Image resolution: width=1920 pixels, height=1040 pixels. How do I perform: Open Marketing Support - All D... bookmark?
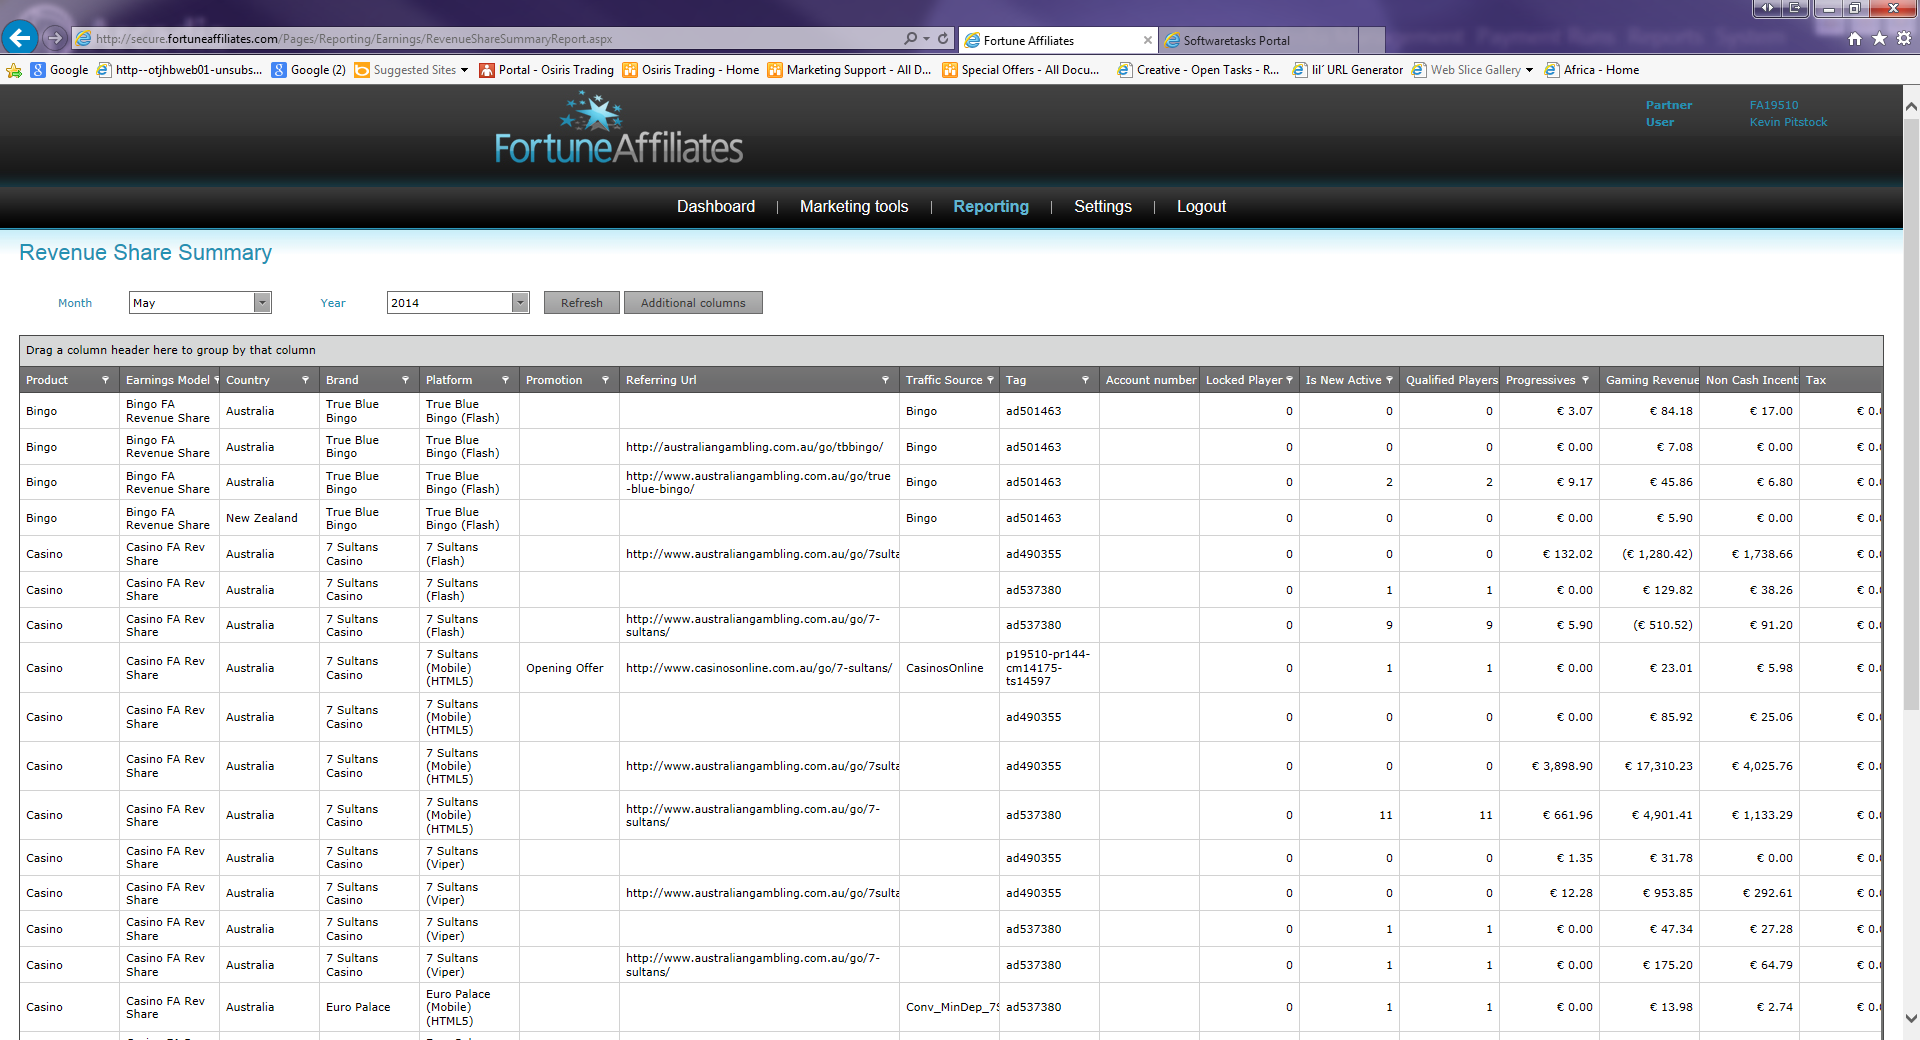pos(850,70)
